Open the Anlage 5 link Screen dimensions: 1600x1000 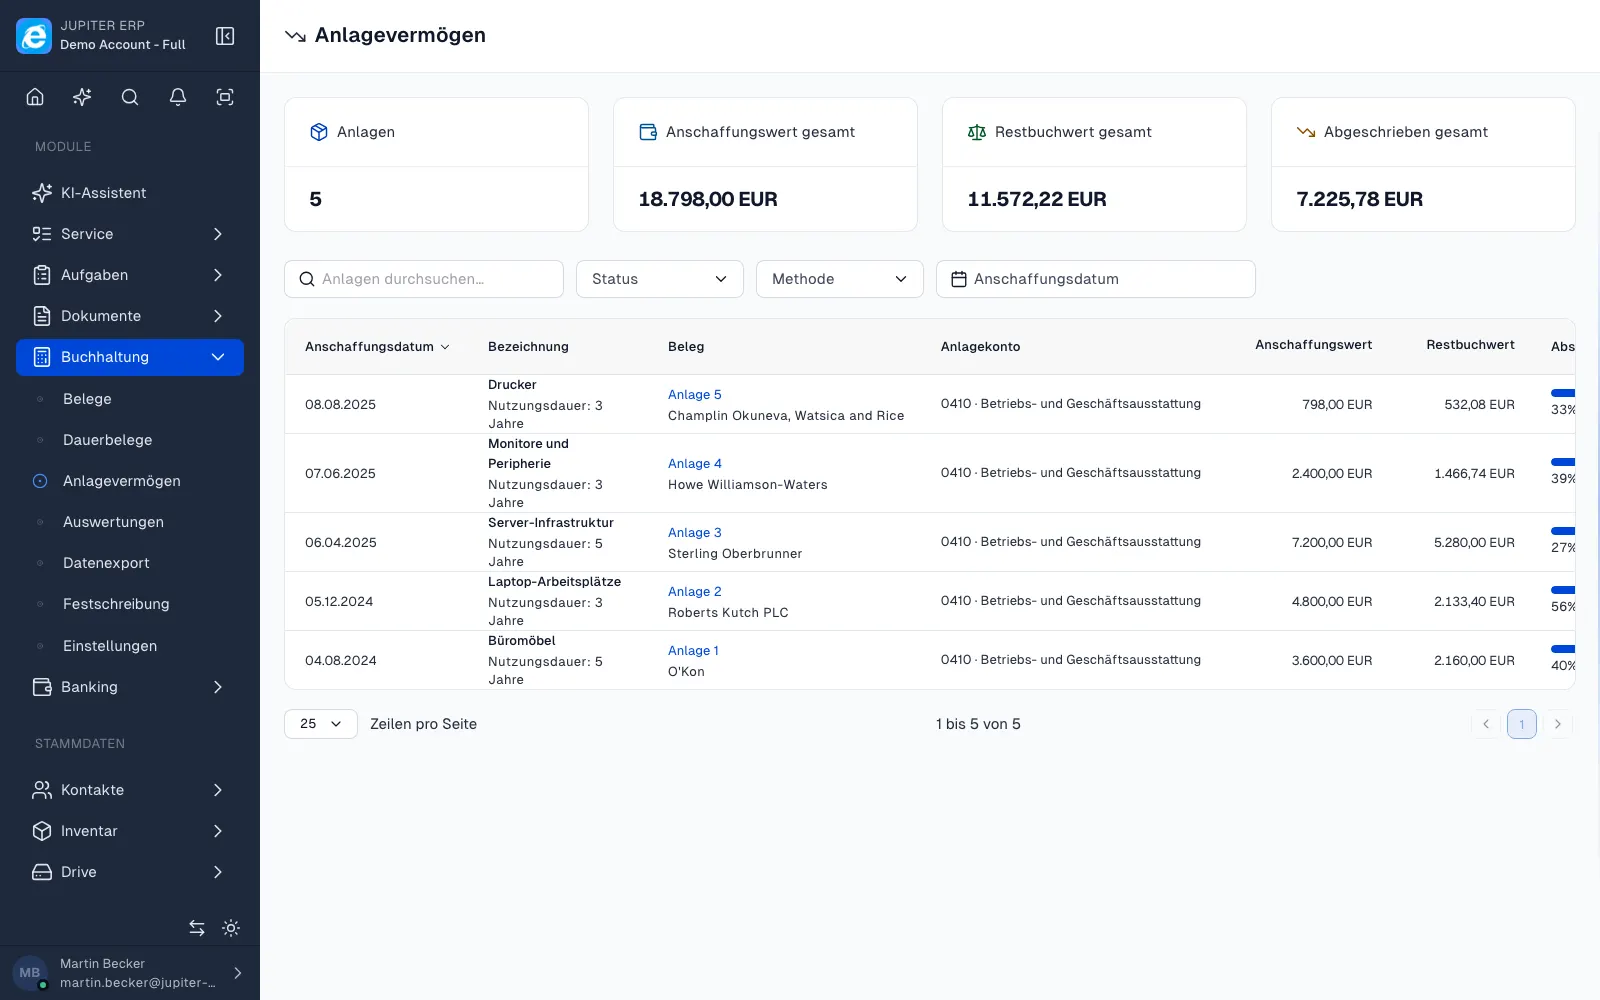(695, 395)
